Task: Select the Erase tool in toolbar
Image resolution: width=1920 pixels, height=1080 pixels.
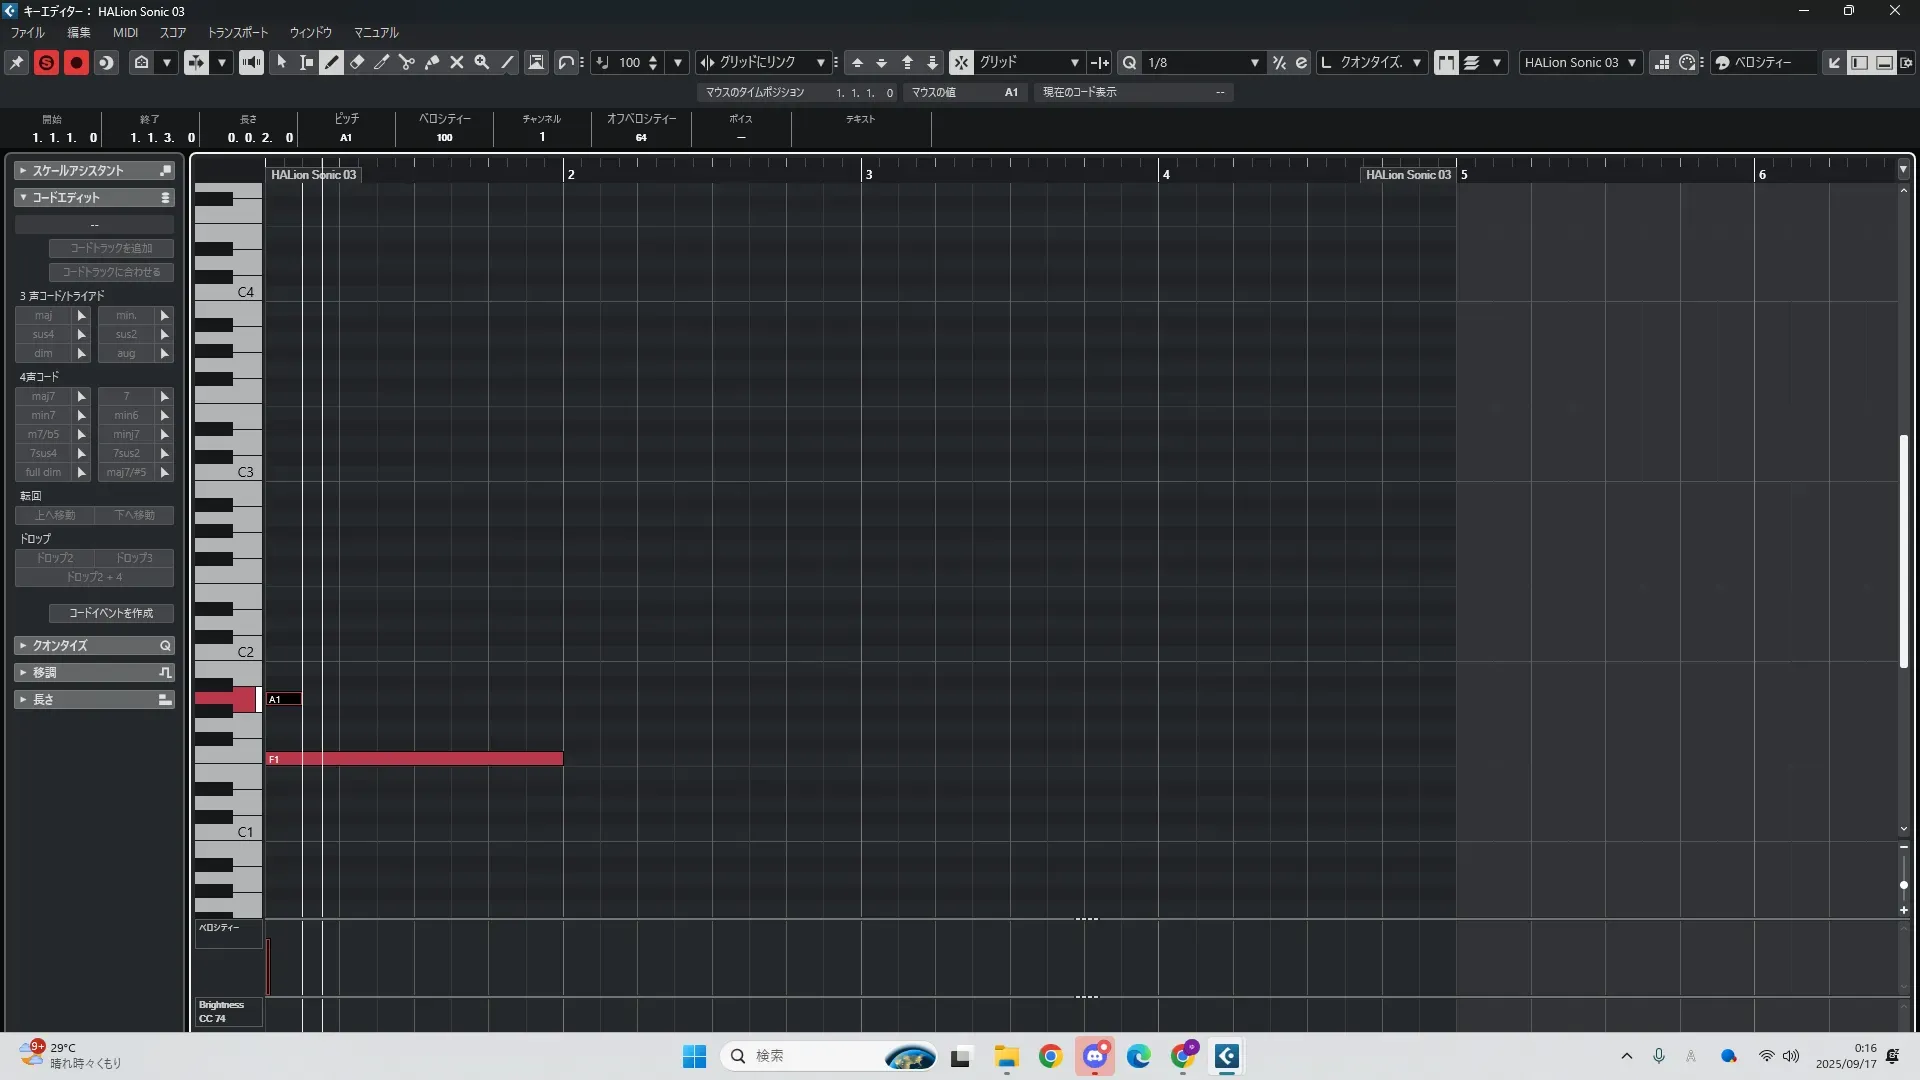Action: [x=357, y=62]
